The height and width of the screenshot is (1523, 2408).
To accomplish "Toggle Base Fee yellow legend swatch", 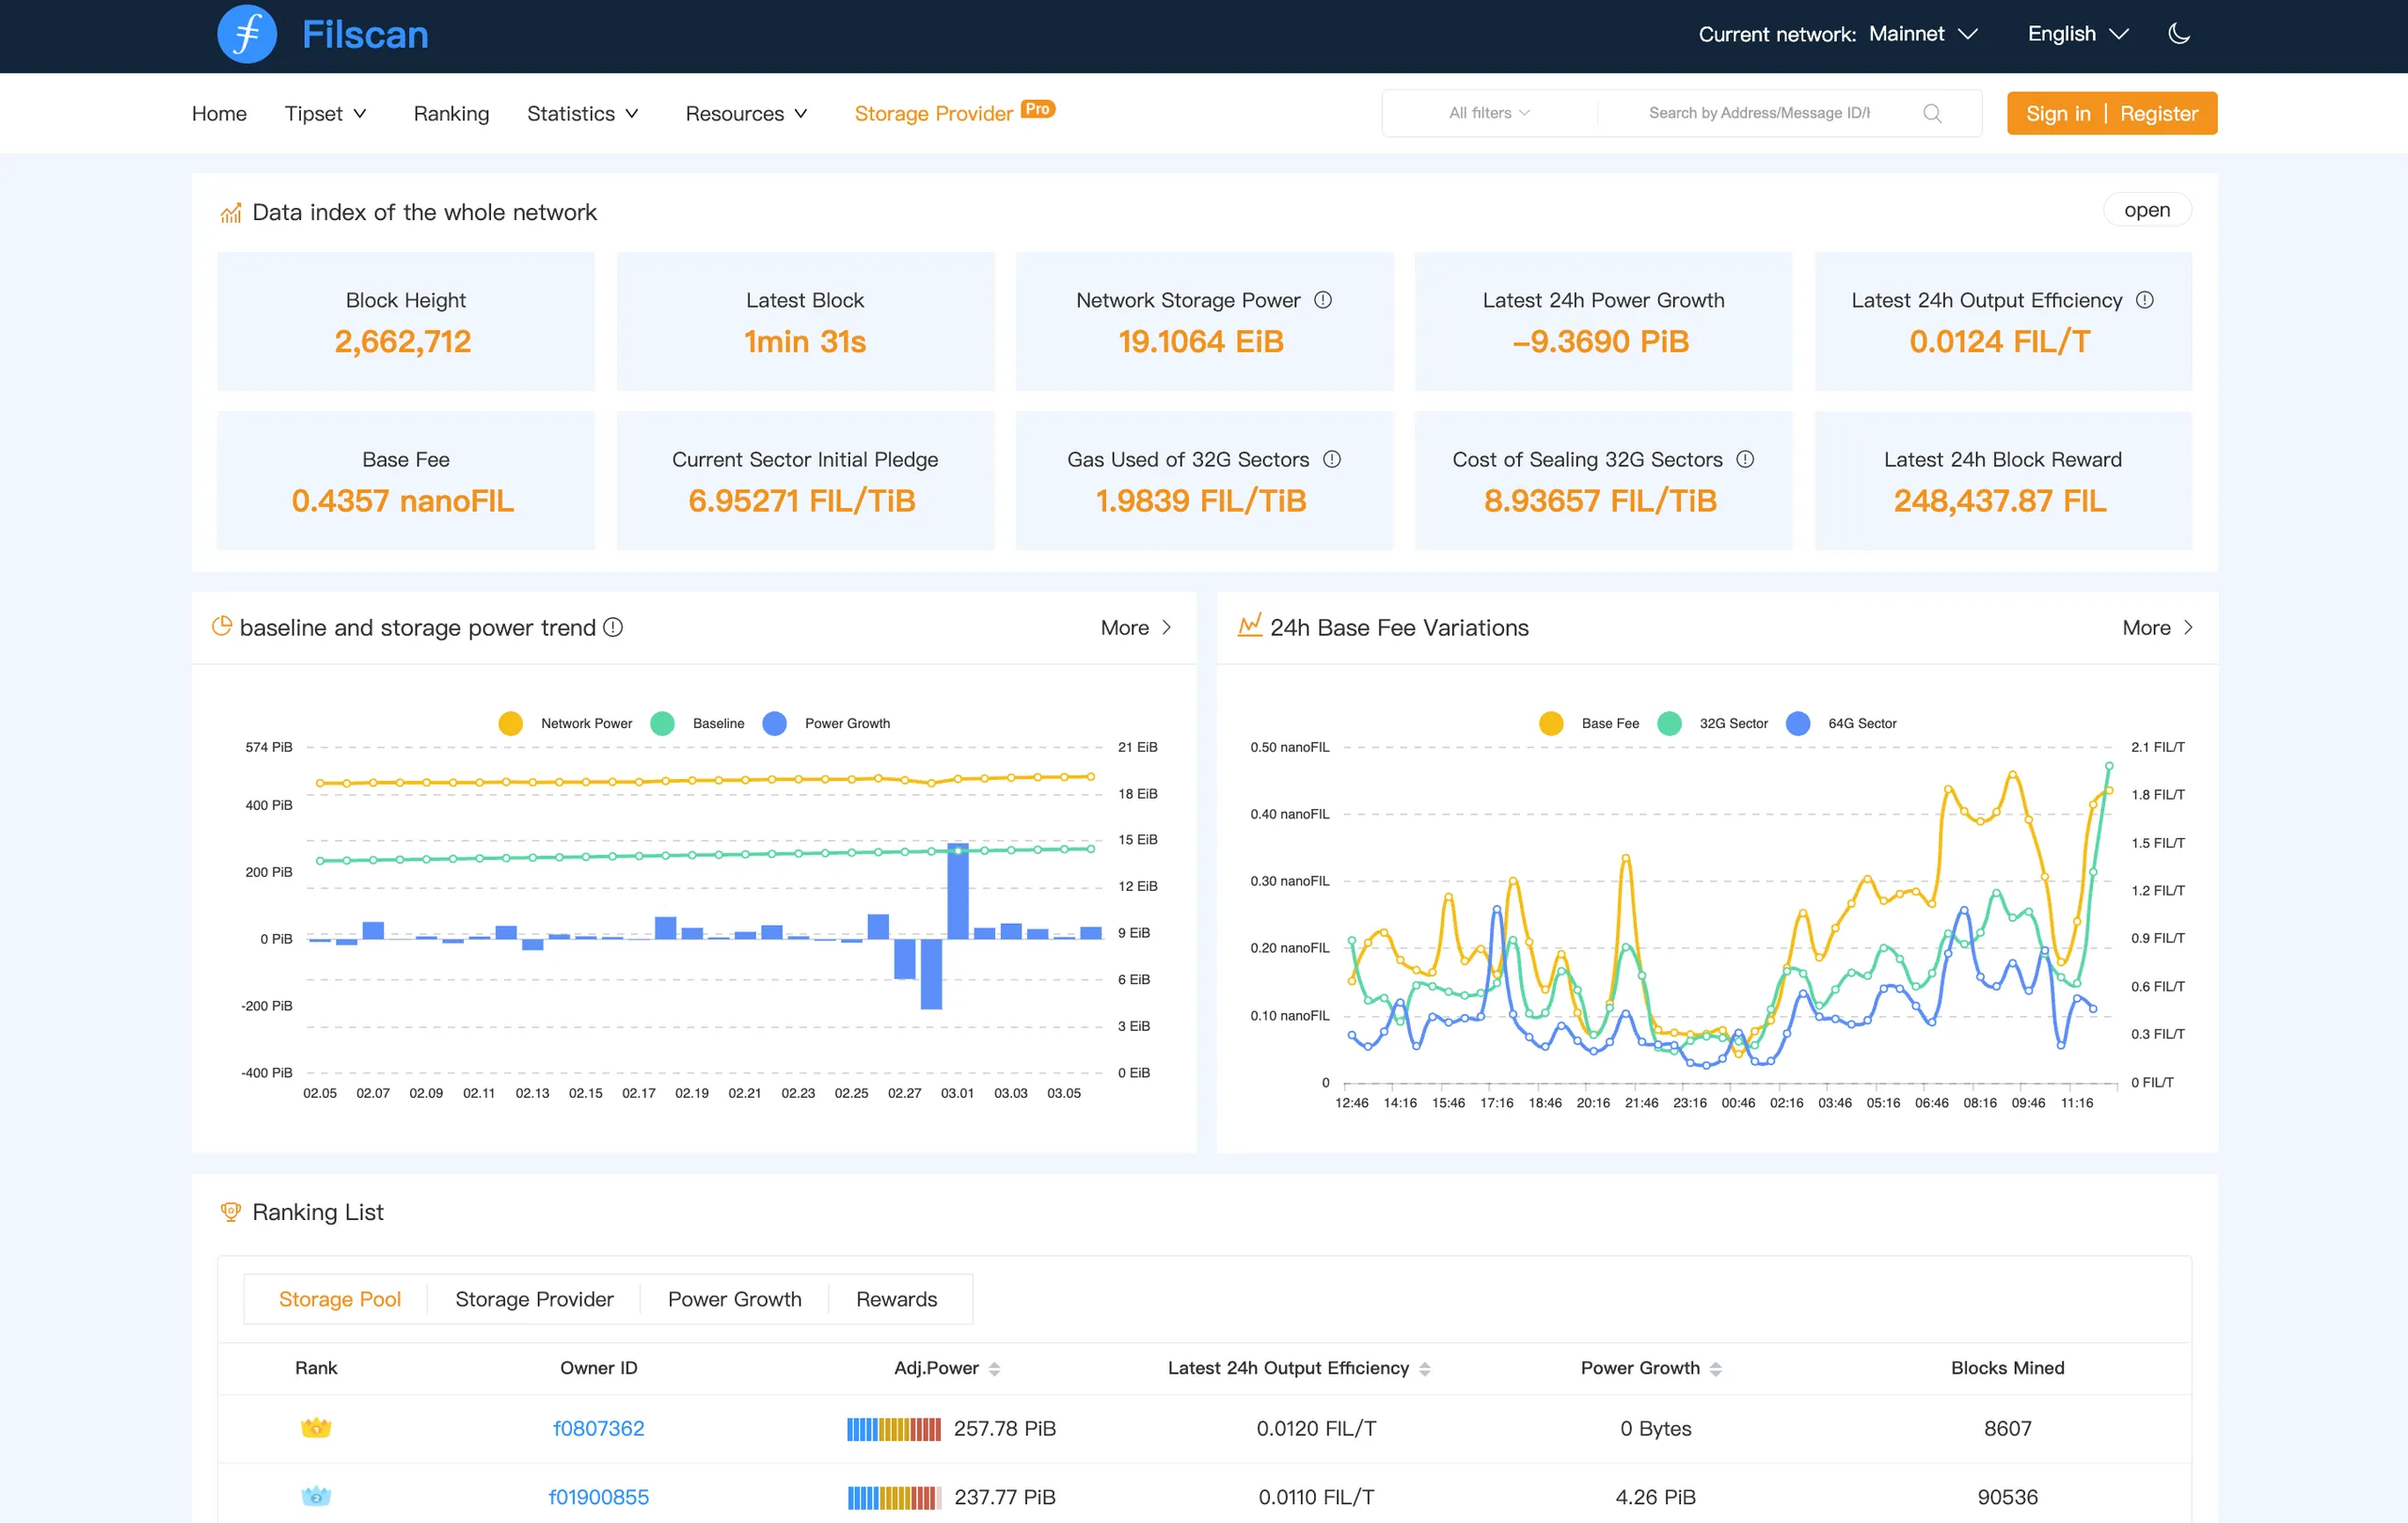I will pyautogui.click(x=1551, y=723).
